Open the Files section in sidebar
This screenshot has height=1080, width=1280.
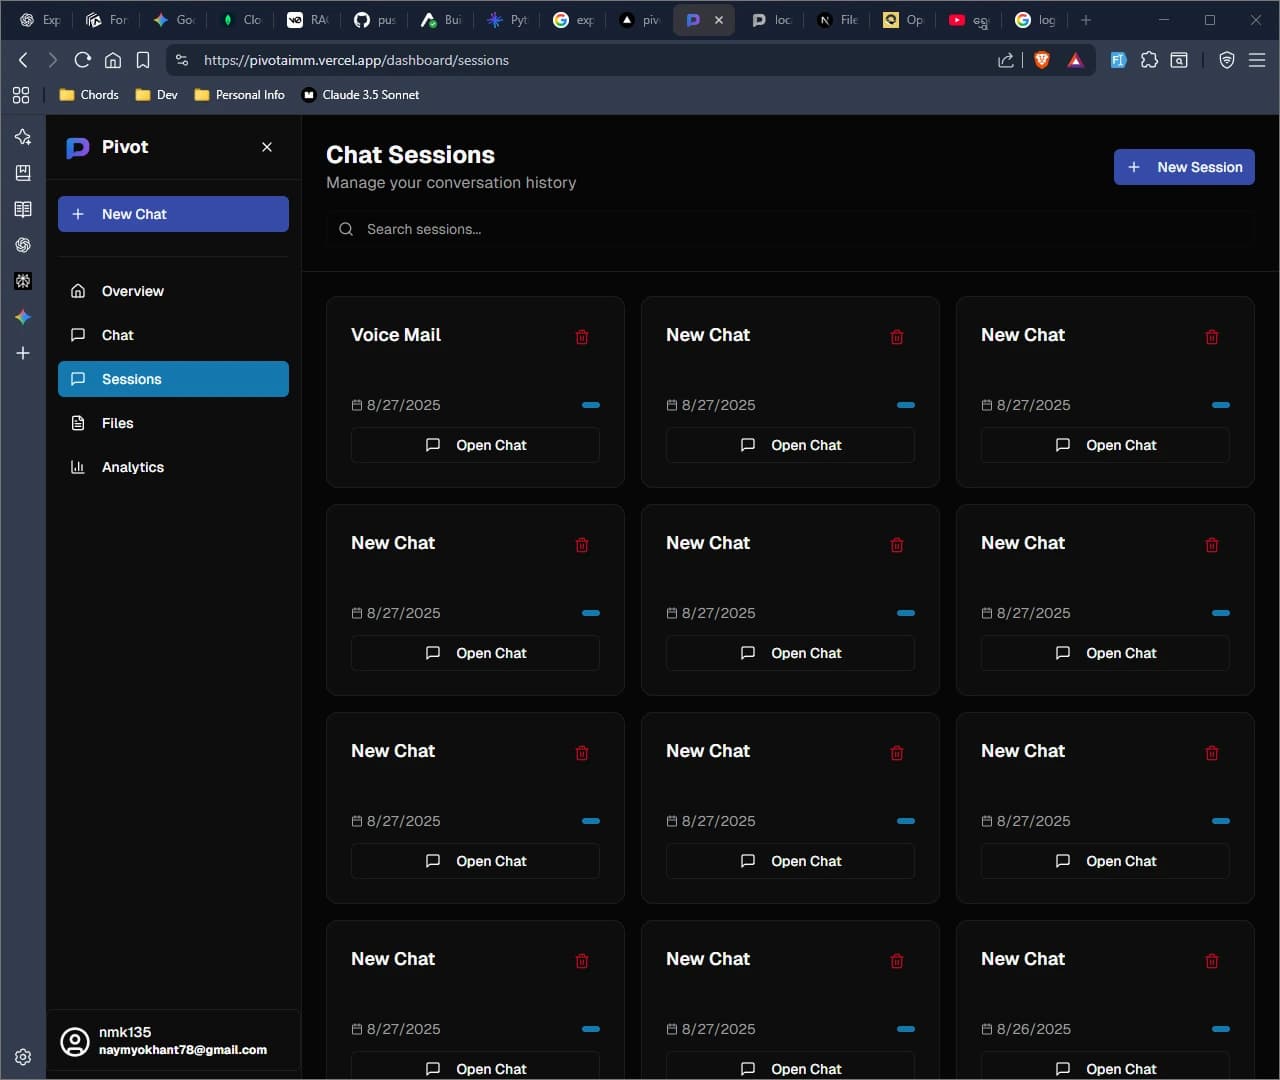click(117, 423)
